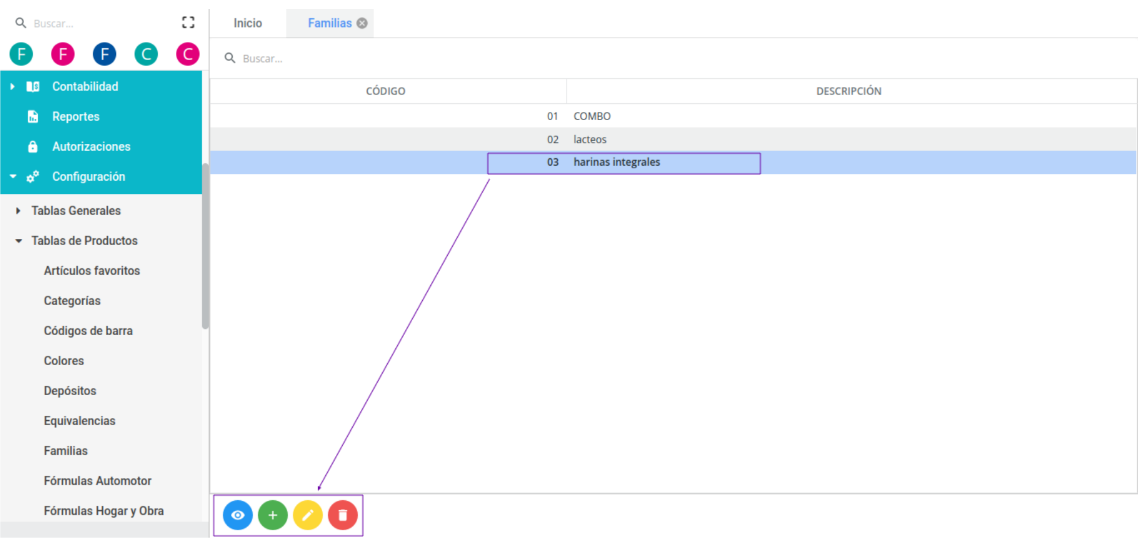The image size is (1148, 538).
Task: Open Equivalencias in sidebar
Action: click(80, 421)
